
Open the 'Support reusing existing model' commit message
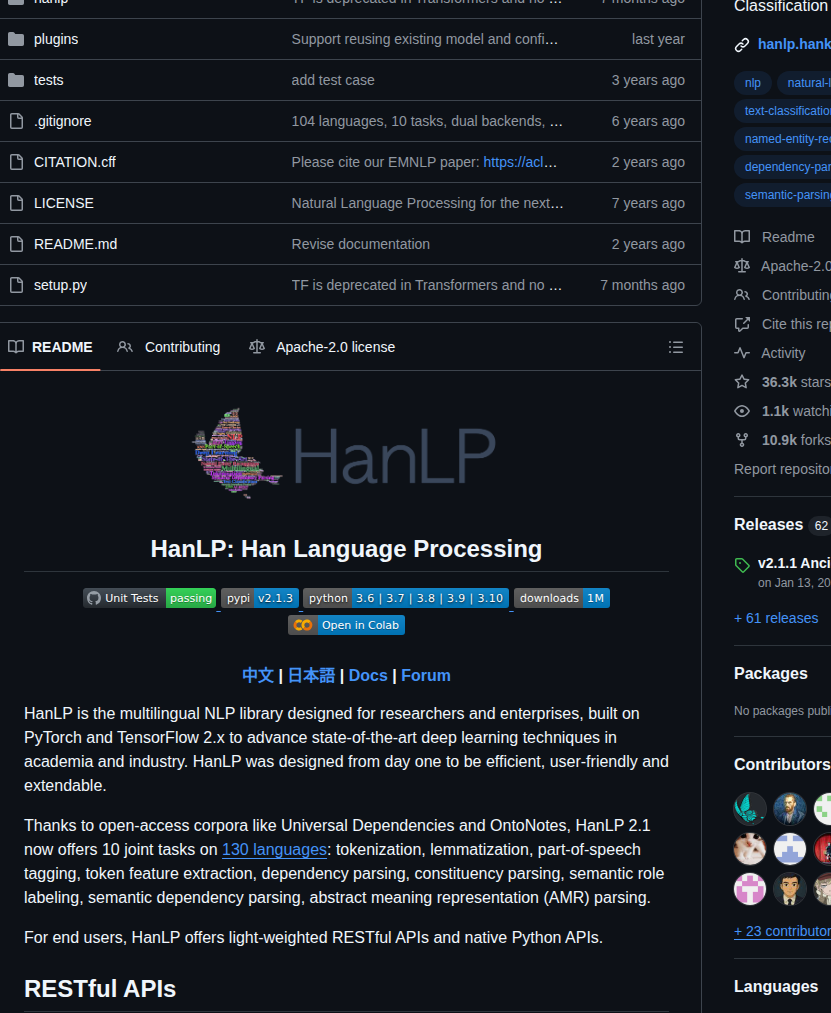pyautogui.click(x=425, y=39)
